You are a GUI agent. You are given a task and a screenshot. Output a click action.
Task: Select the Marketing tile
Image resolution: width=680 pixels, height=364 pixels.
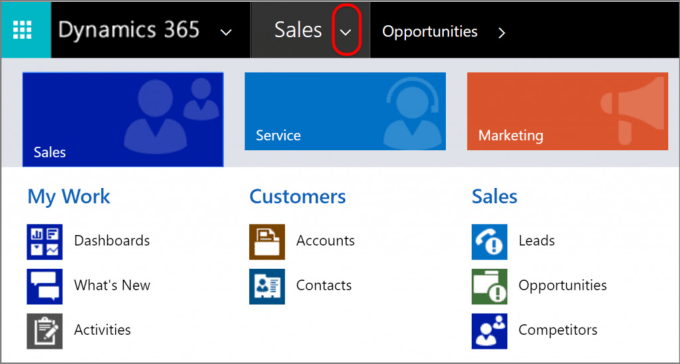[567, 111]
